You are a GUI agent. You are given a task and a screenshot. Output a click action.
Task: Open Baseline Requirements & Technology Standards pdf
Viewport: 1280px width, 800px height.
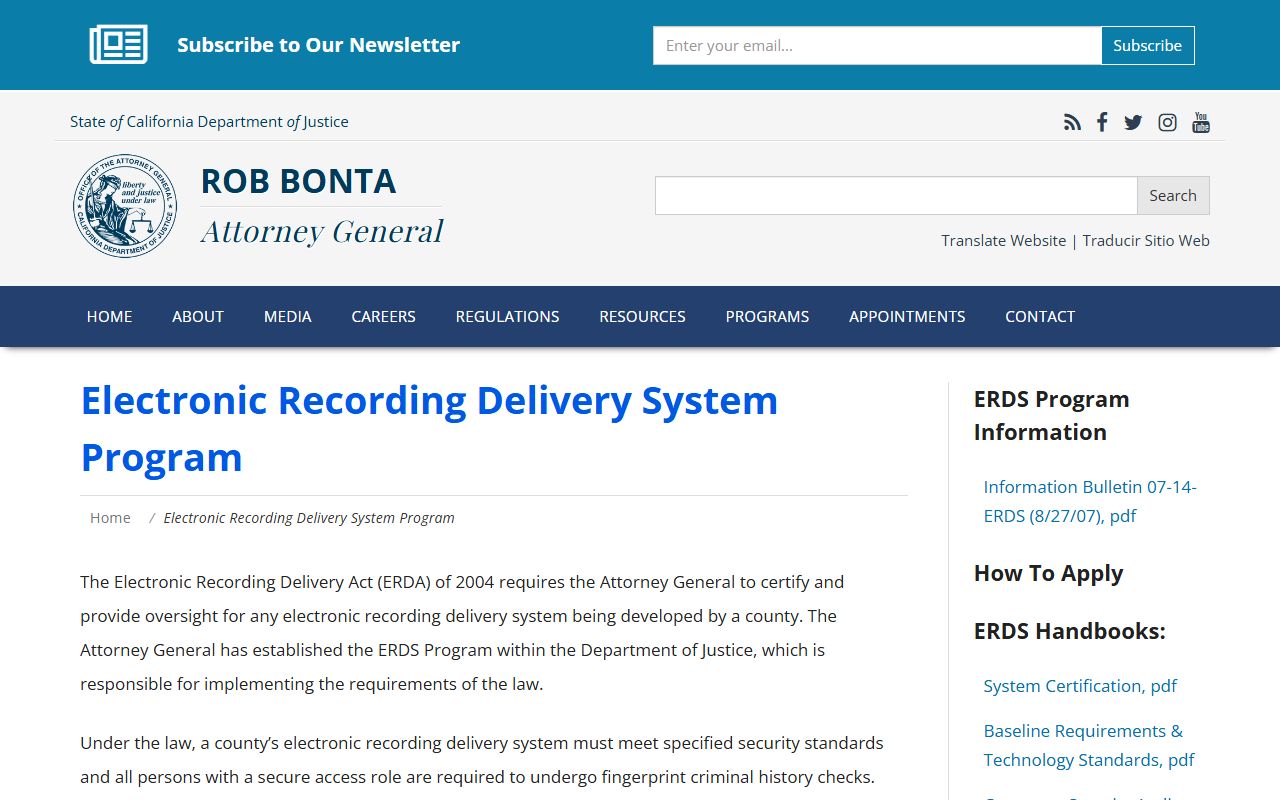[x=1089, y=745]
